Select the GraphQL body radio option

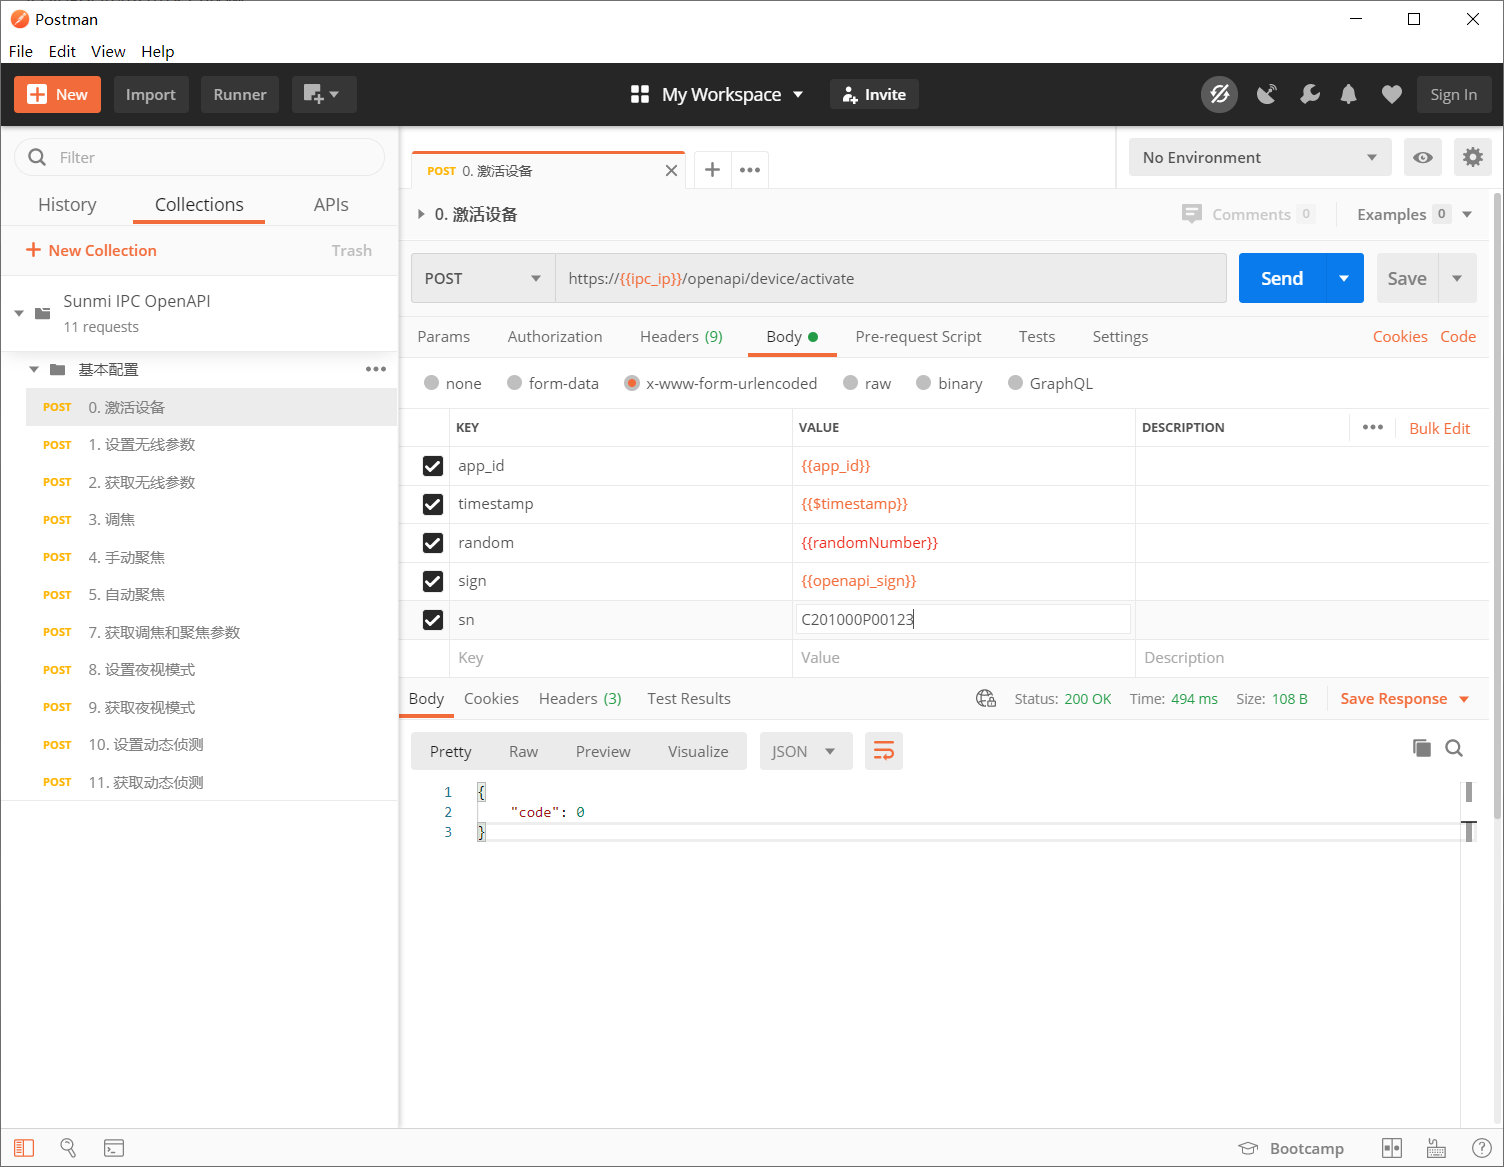[1015, 383]
